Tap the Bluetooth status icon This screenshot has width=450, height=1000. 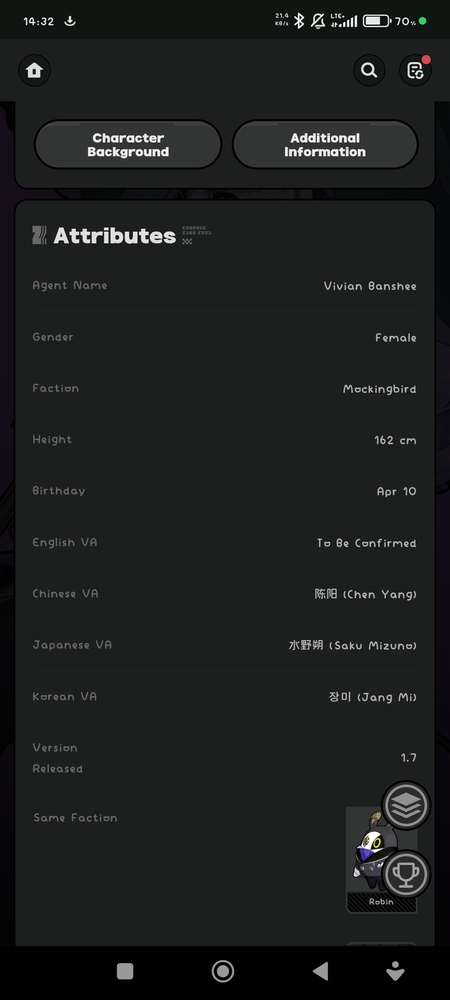pyautogui.click(x=299, y=21)
